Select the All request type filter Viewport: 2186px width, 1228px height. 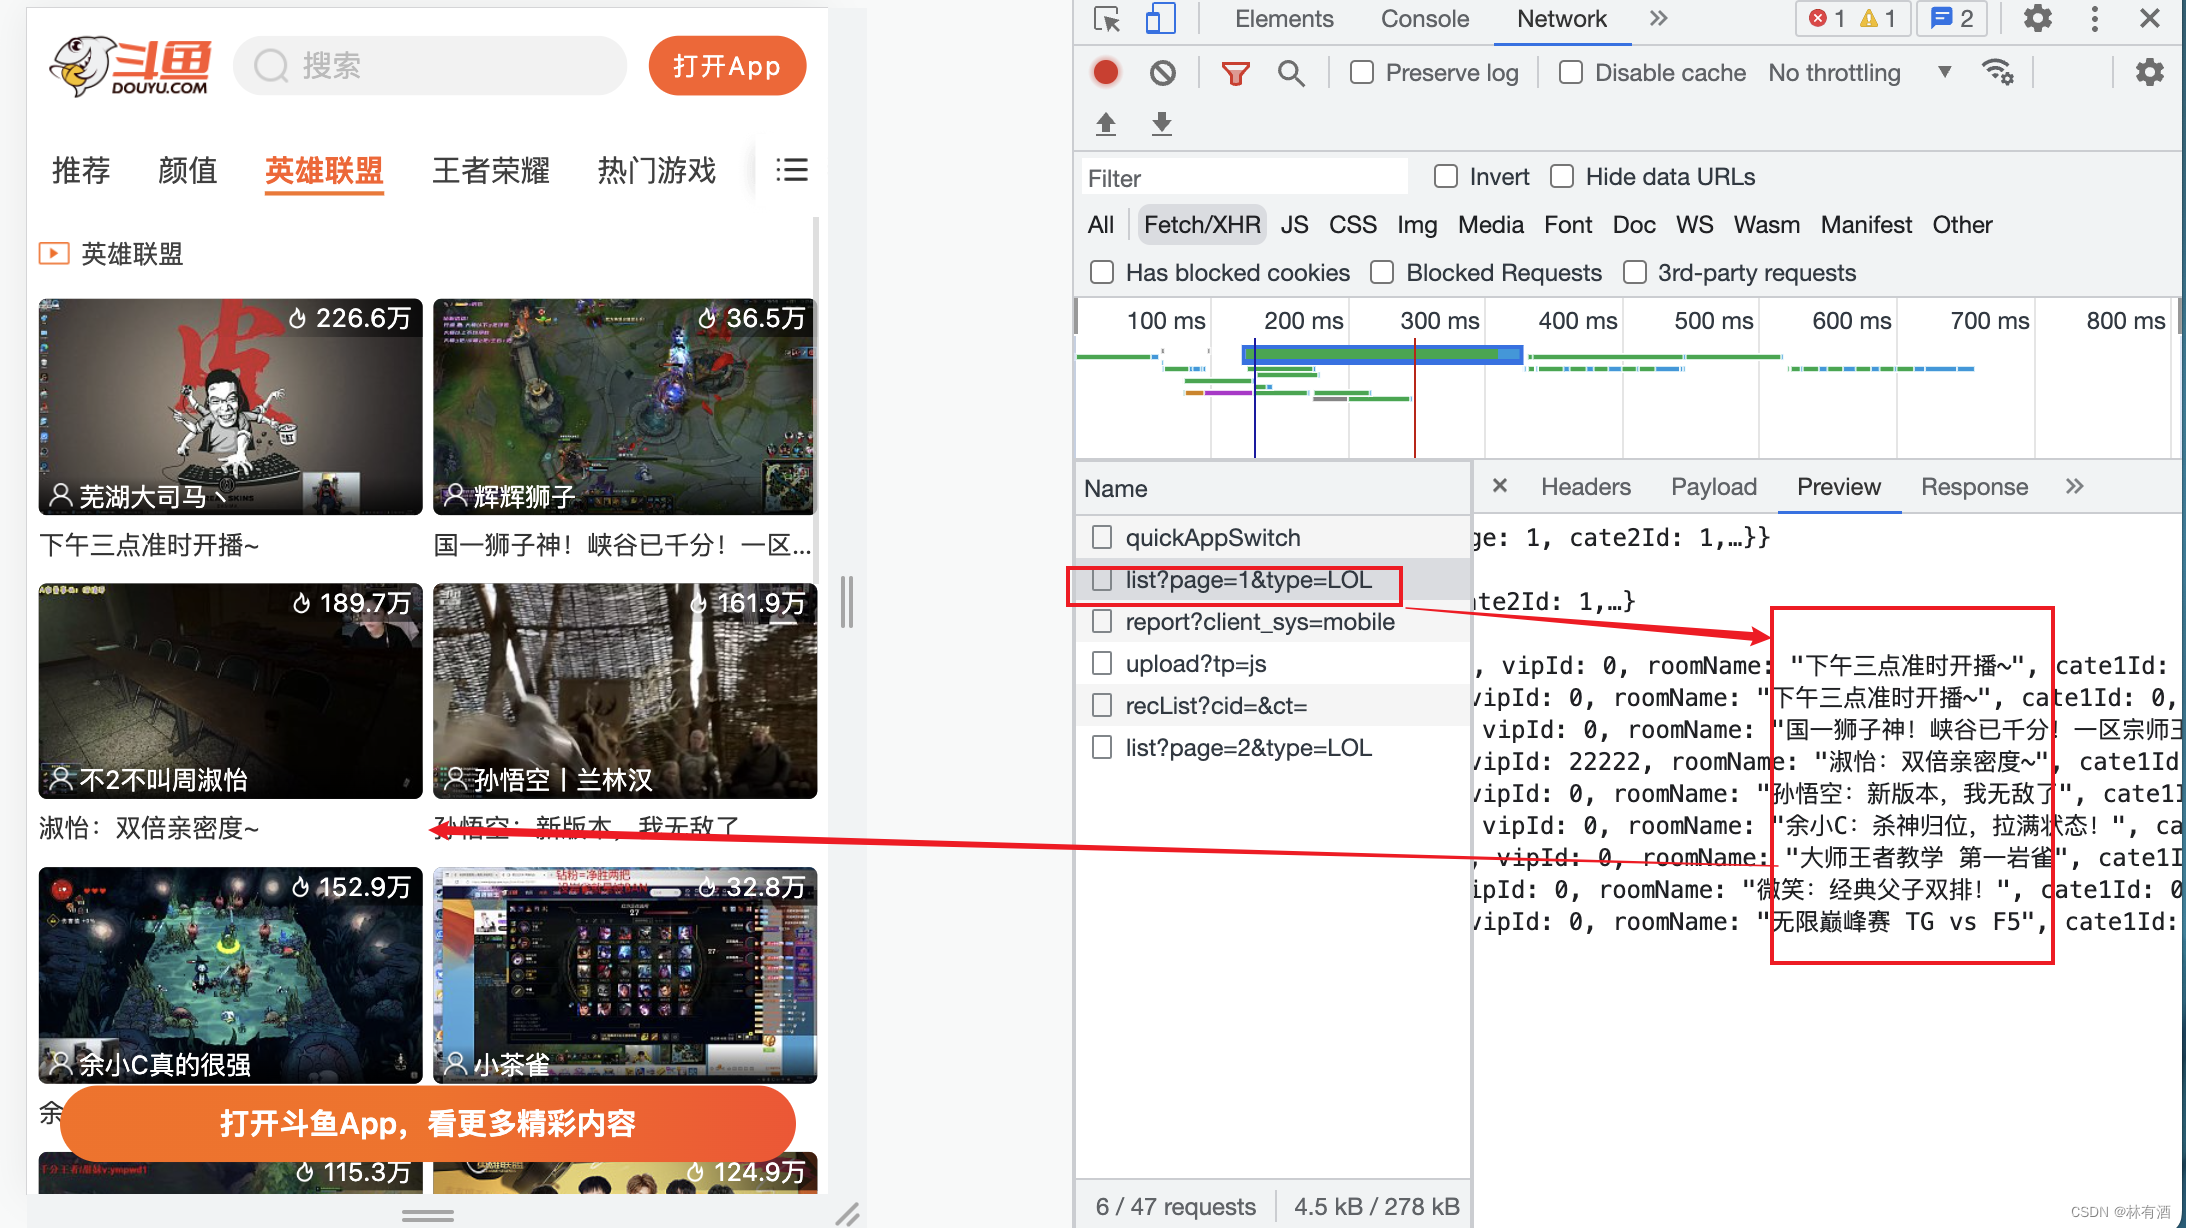point(1100,225)
